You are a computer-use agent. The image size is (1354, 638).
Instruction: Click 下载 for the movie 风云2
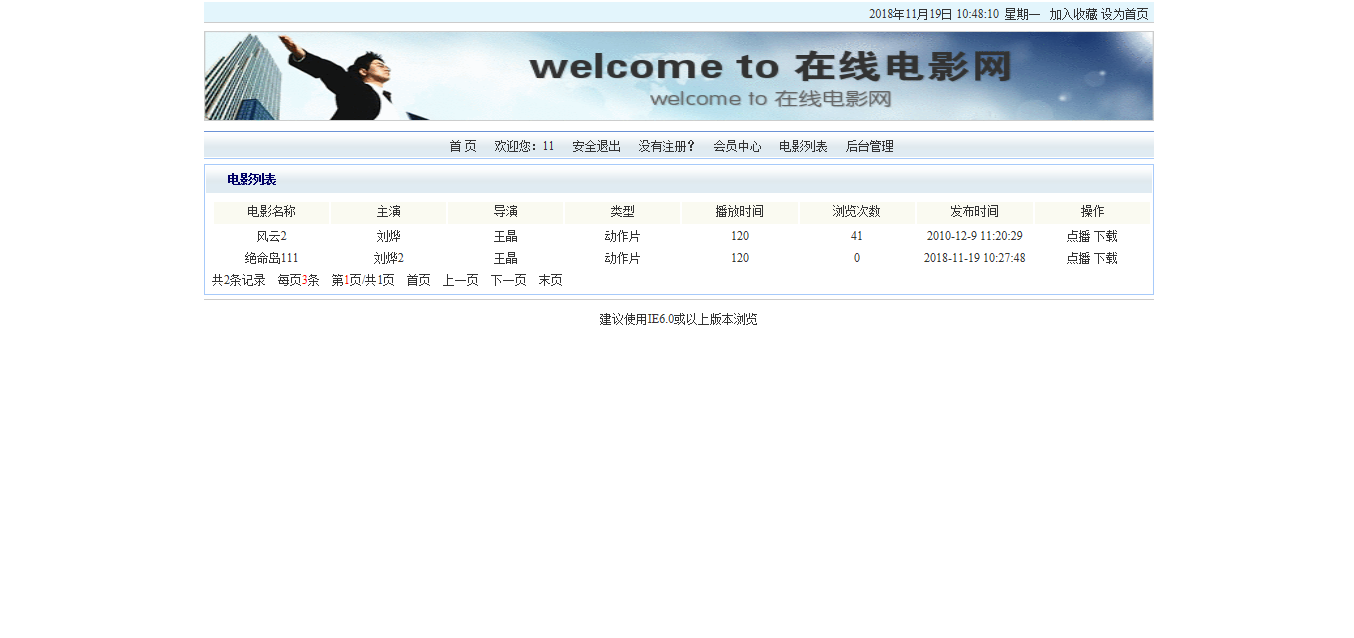[x=1105, y=236]
